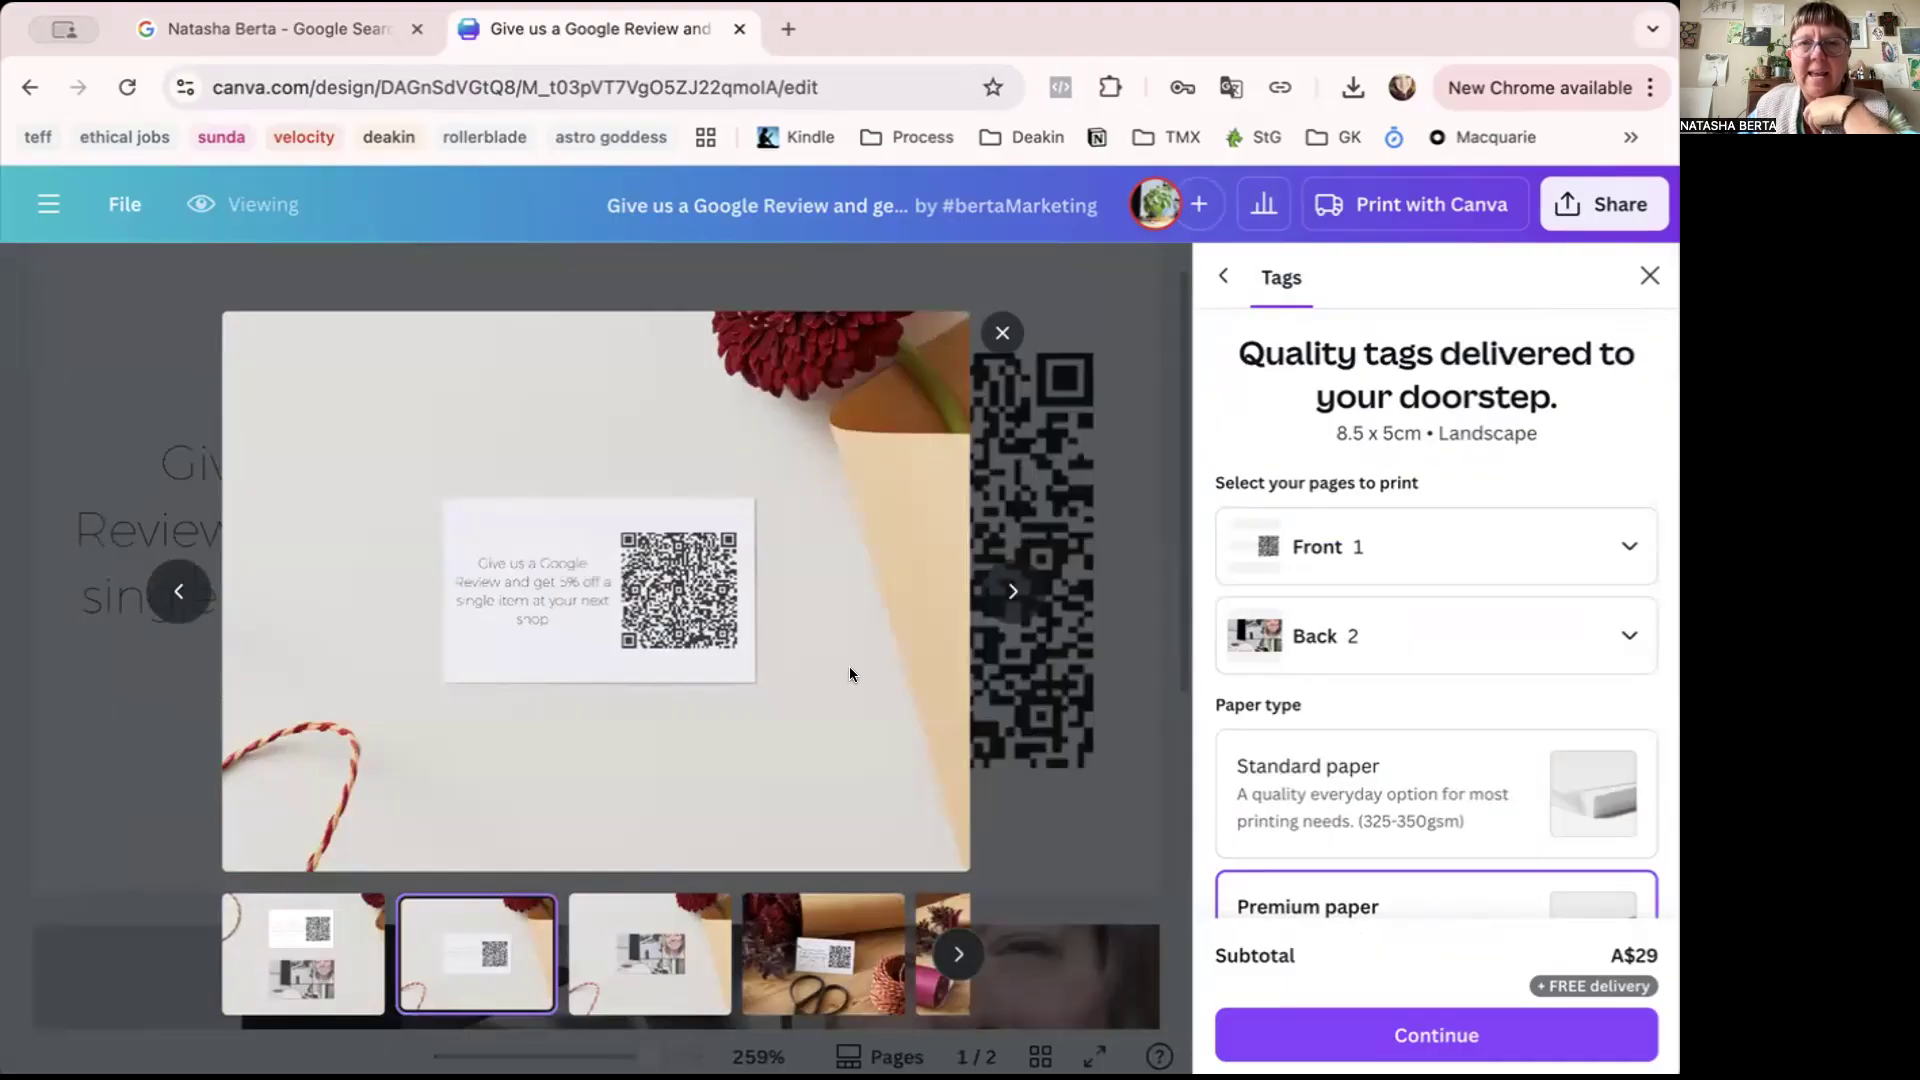The width and height of the screenshot is (1920, 1080).
Task: Bookmark this page with the star icon
Action: click(x=992, y=87)
